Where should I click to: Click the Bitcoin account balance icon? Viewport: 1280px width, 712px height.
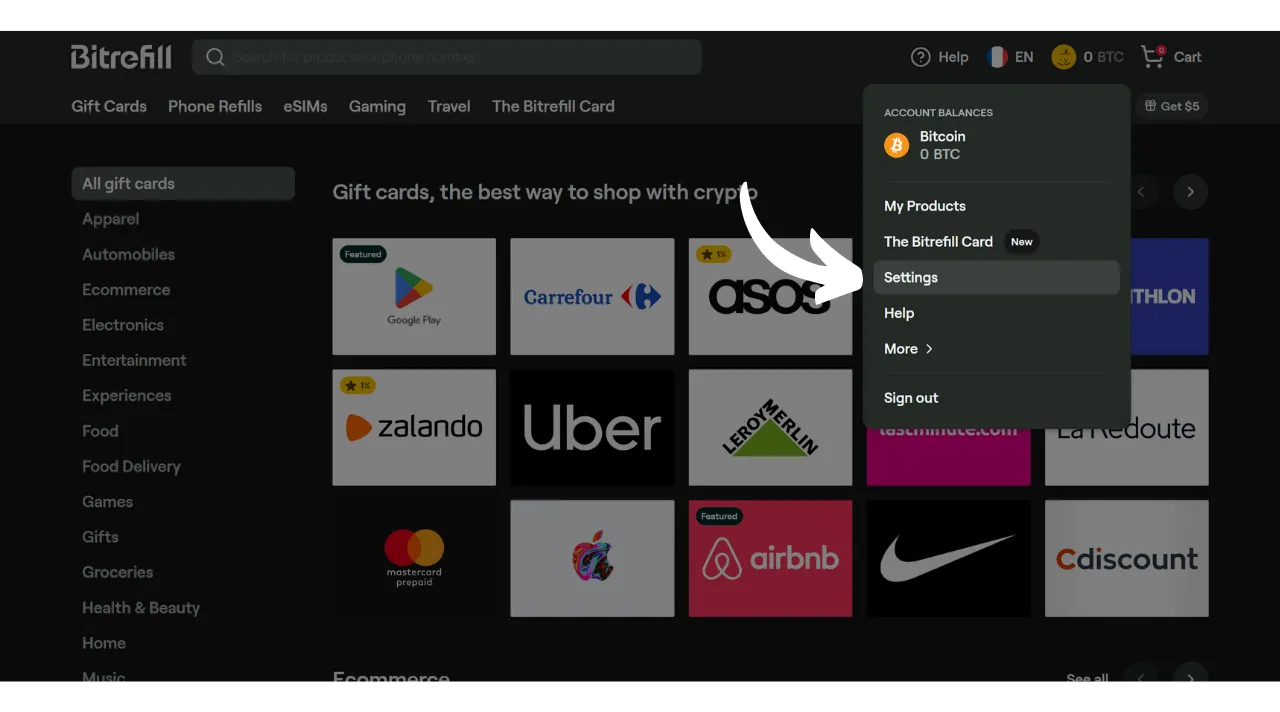pos(896,146)
